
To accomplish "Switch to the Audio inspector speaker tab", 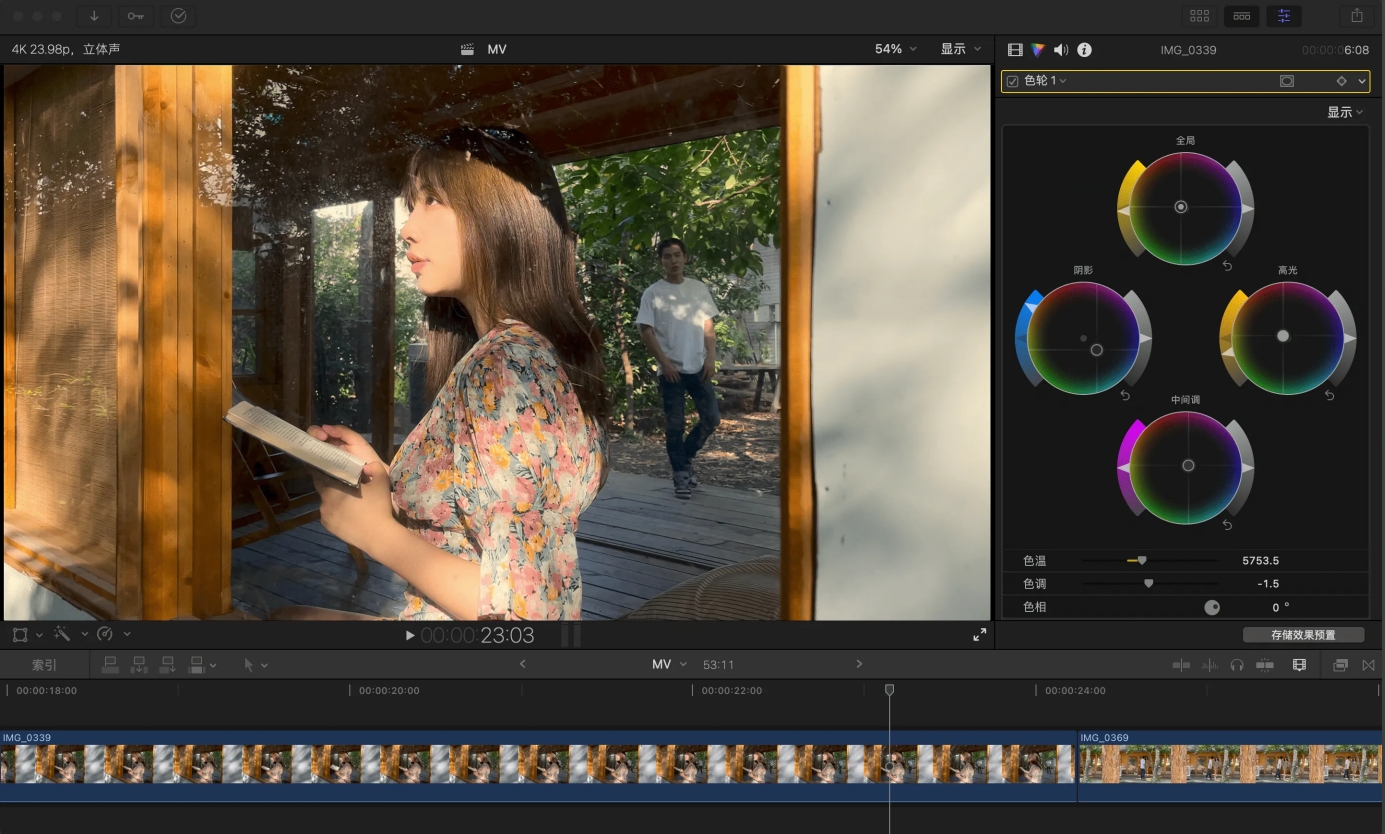I will pyautogui.click(x=1061, y=50).
